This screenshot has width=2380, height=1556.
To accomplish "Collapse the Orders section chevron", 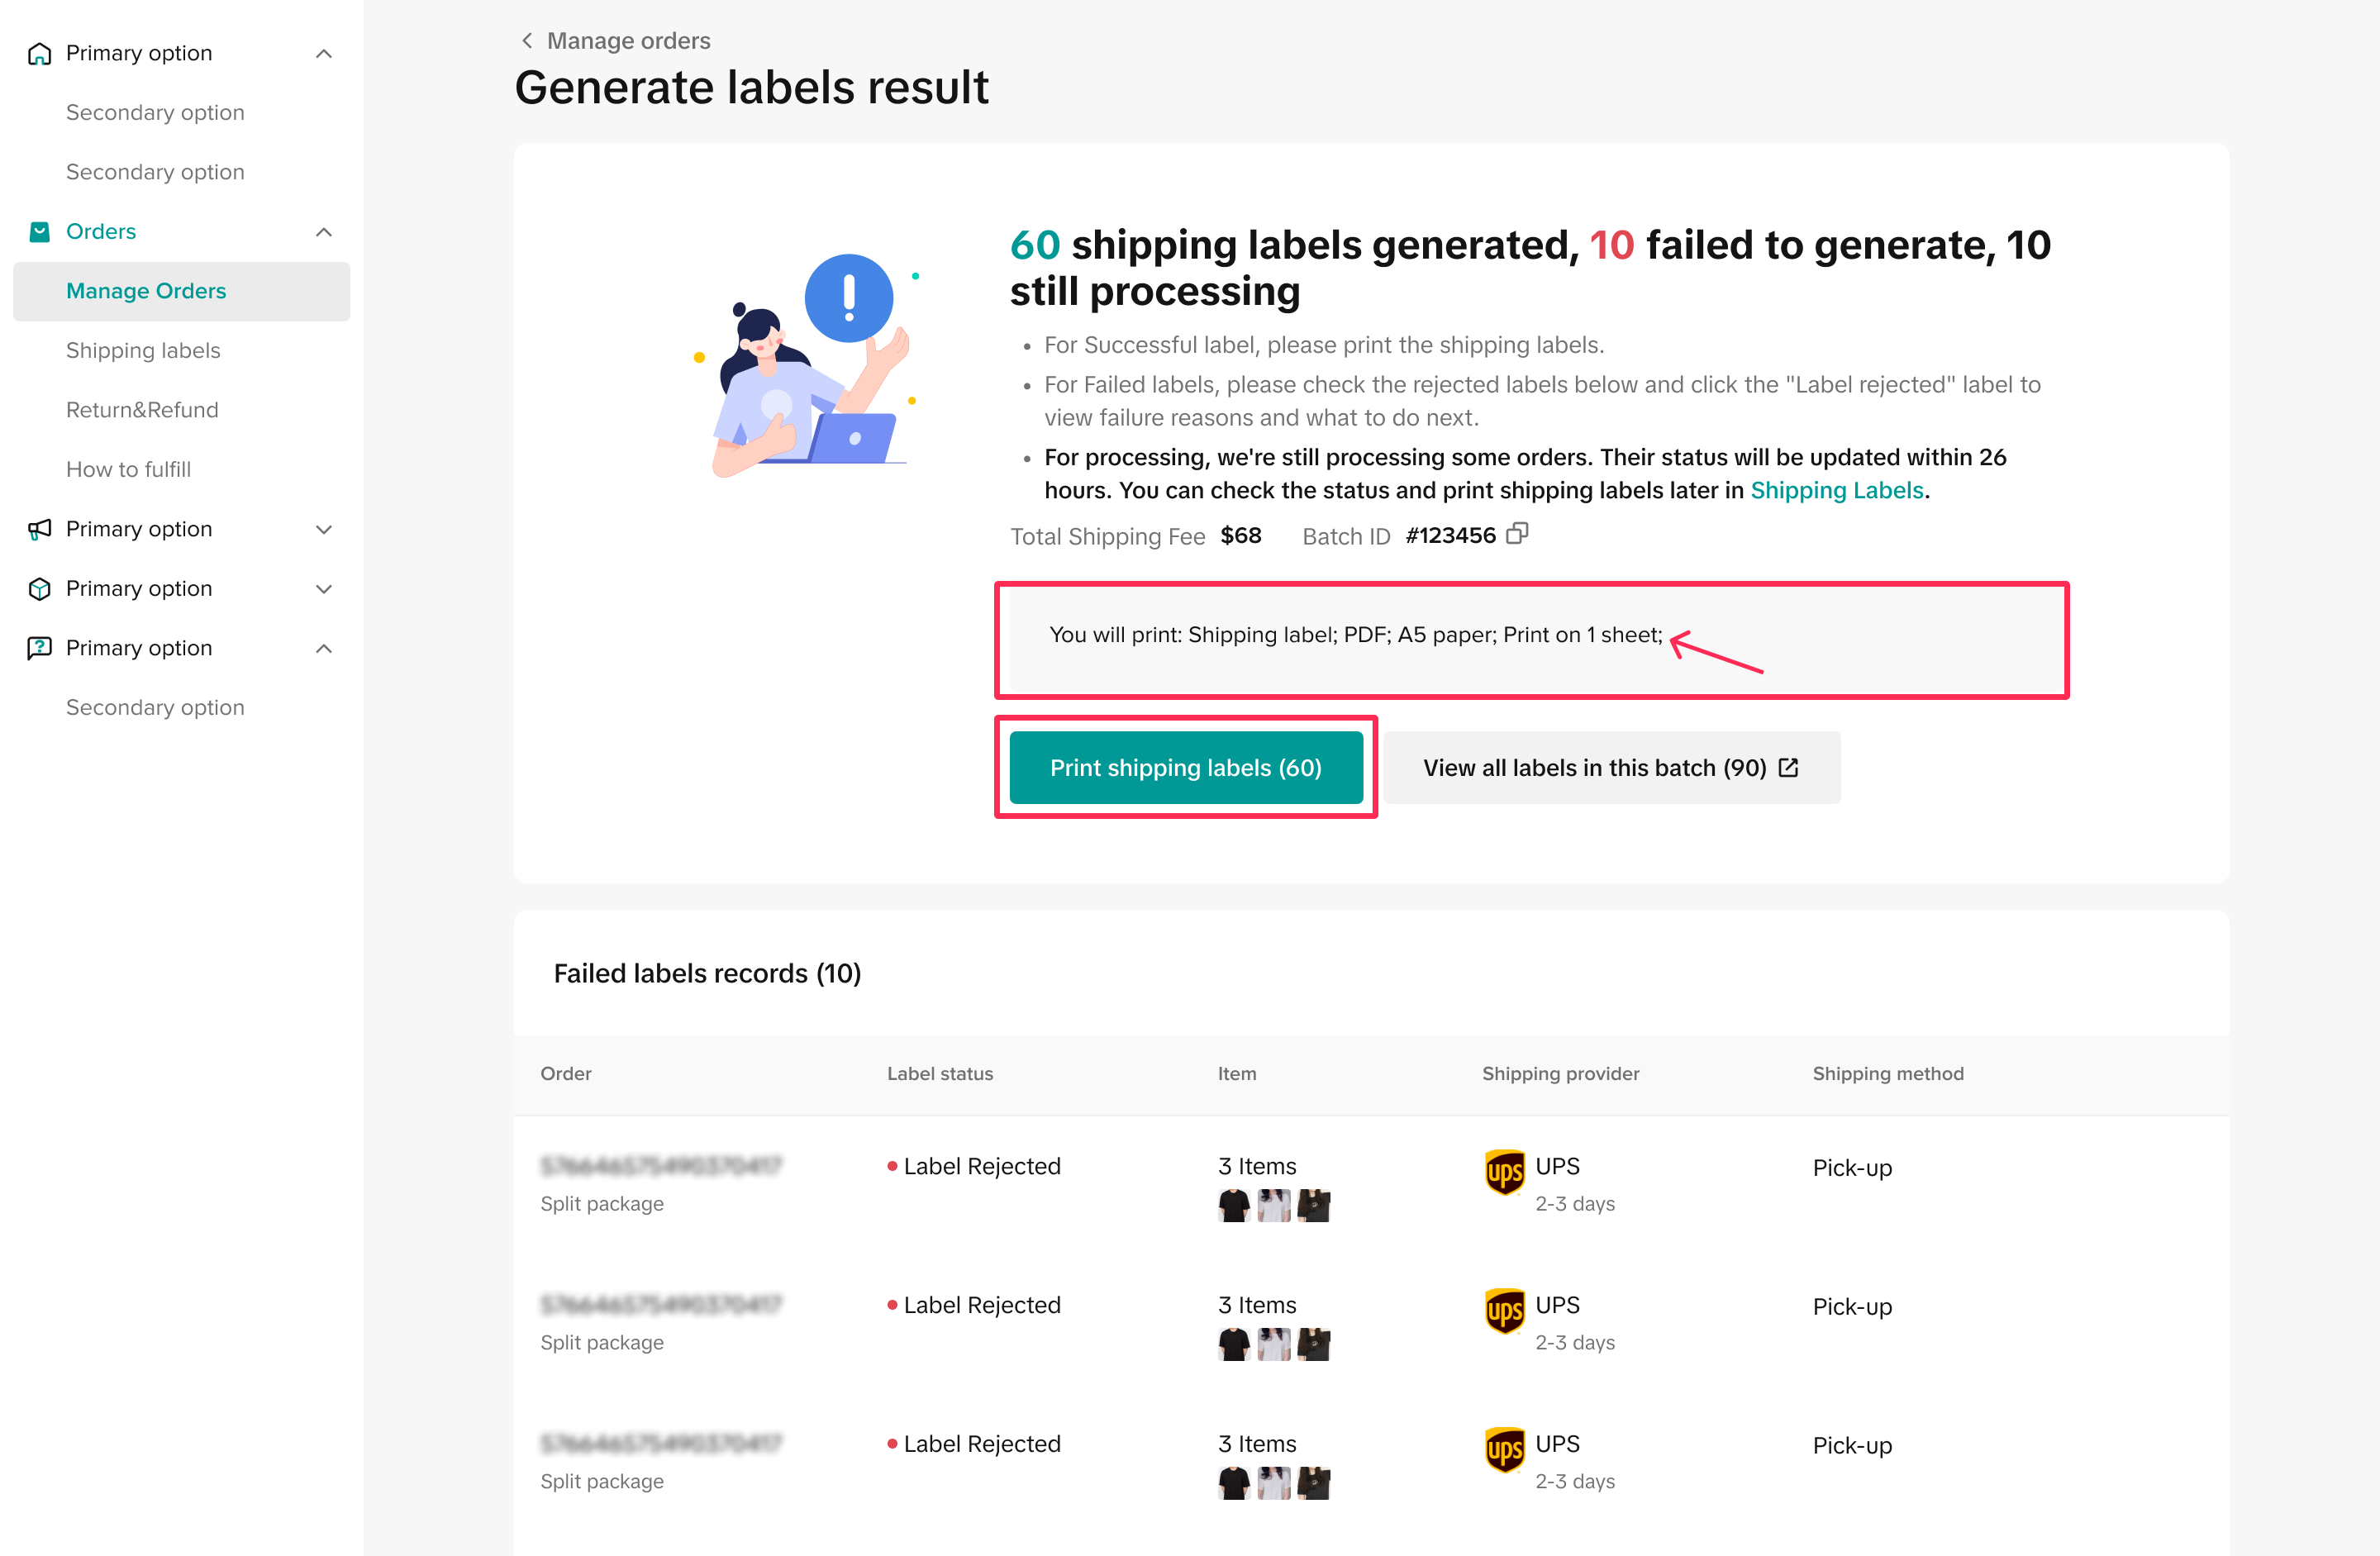I will (324, 232).
